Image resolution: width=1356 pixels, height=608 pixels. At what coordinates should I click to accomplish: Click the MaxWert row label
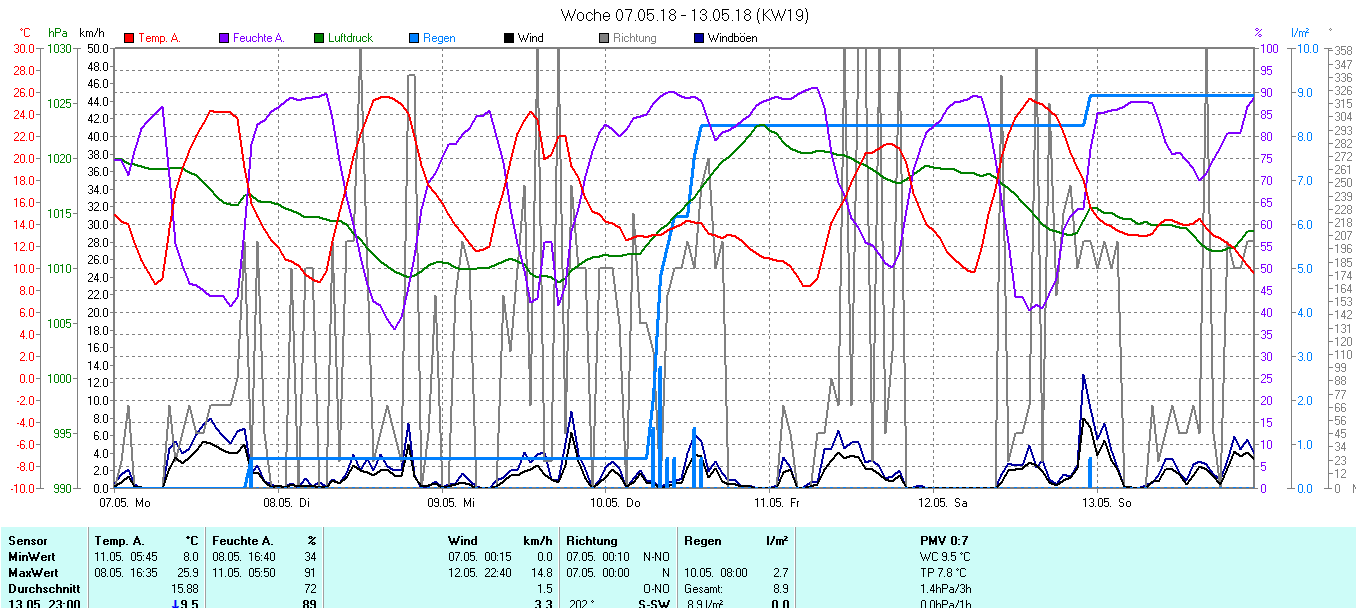pyautogui.click(x=33, y=573)
